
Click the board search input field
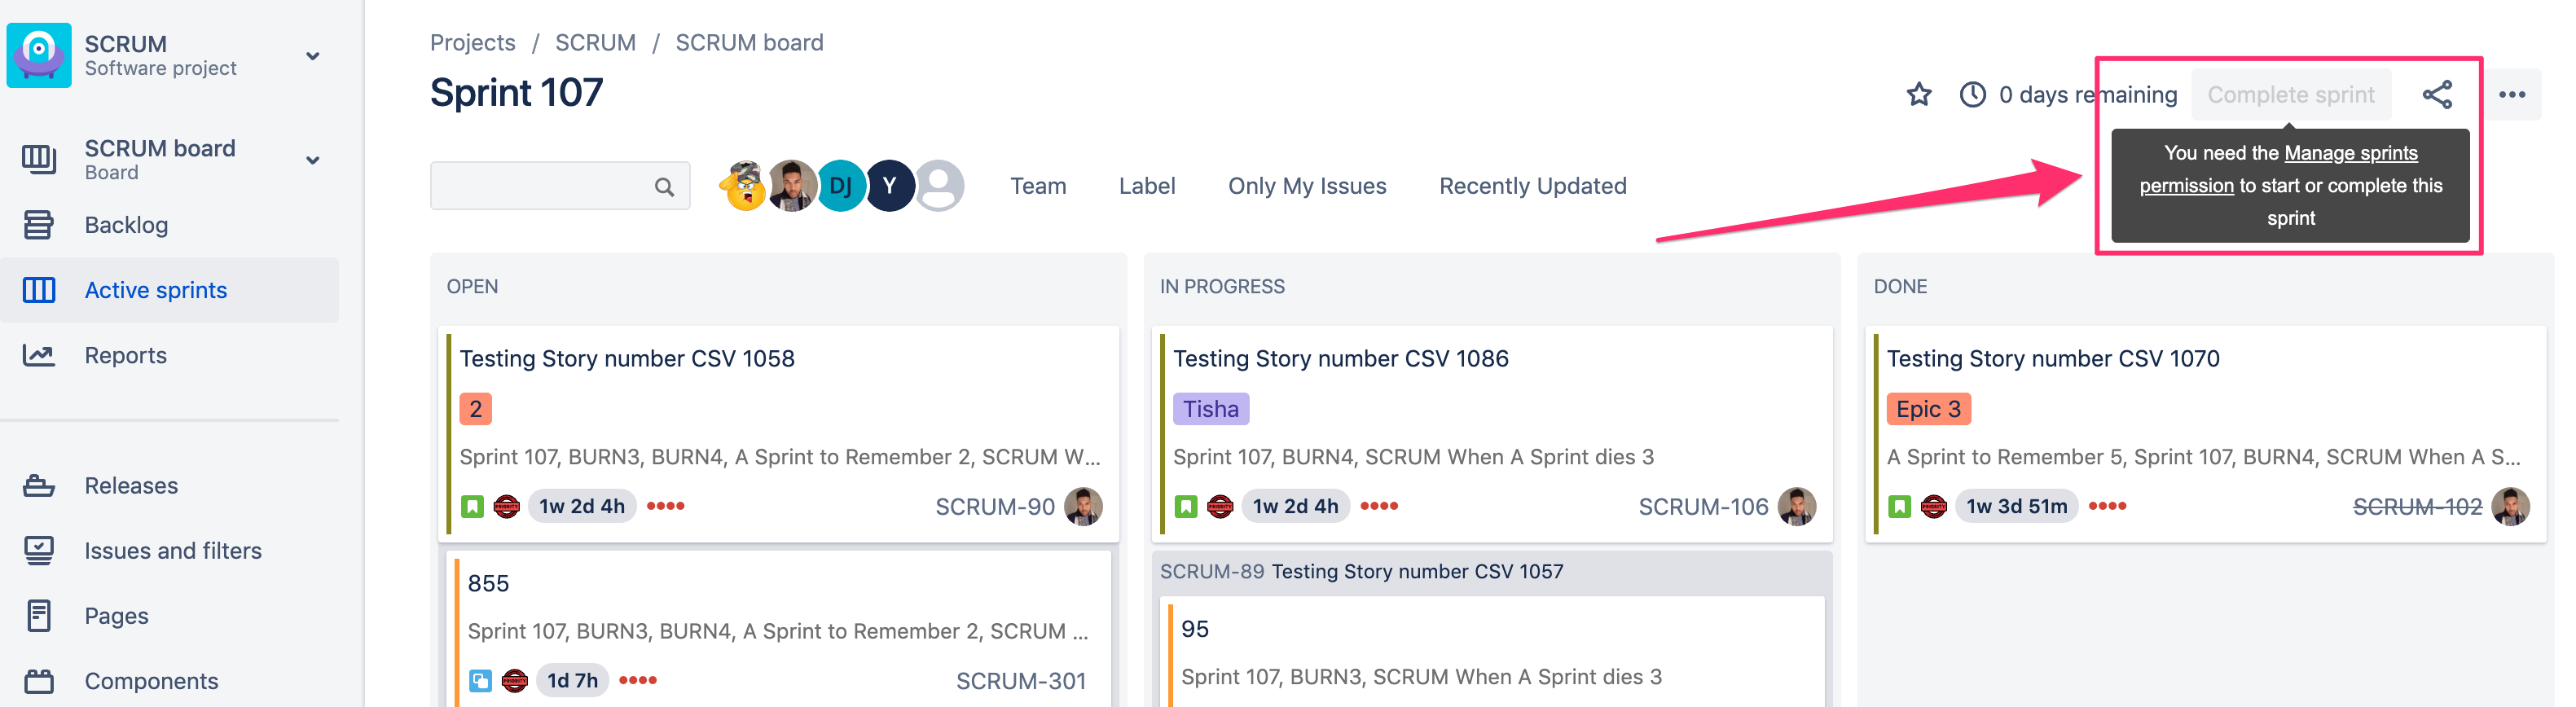pyautogui.click(x=560, y=186)
